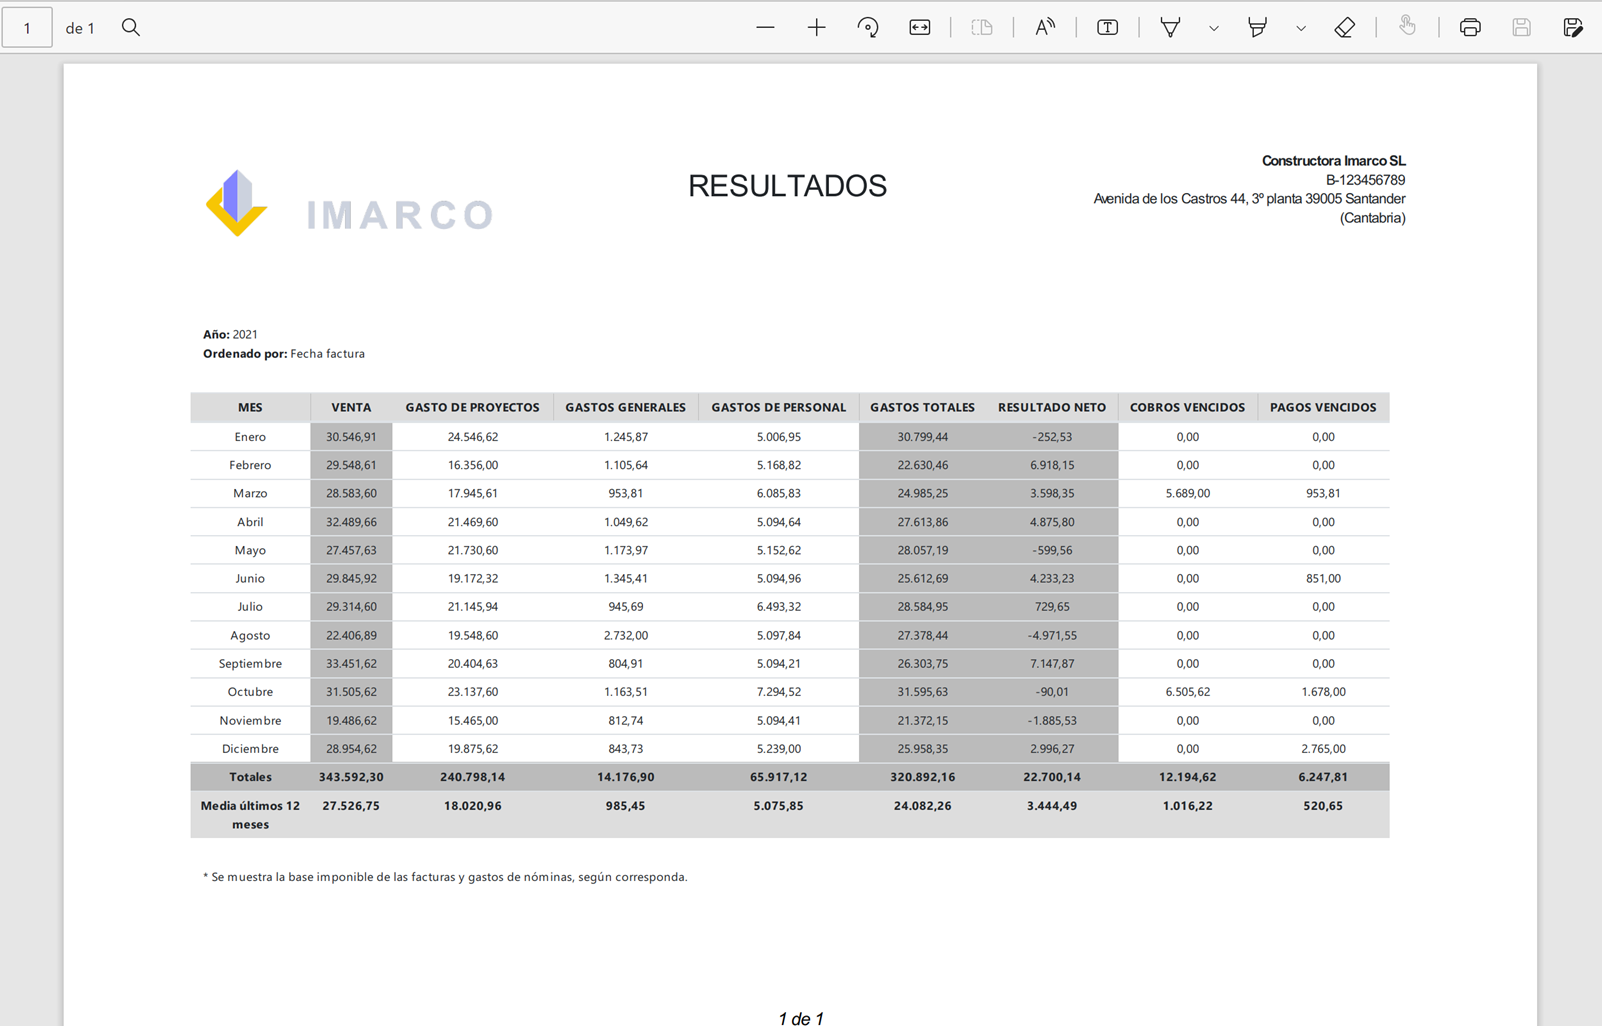Viewport: 1602px width, 1026px height.
Task: Add text with the text box tool
Action: 1108,27
